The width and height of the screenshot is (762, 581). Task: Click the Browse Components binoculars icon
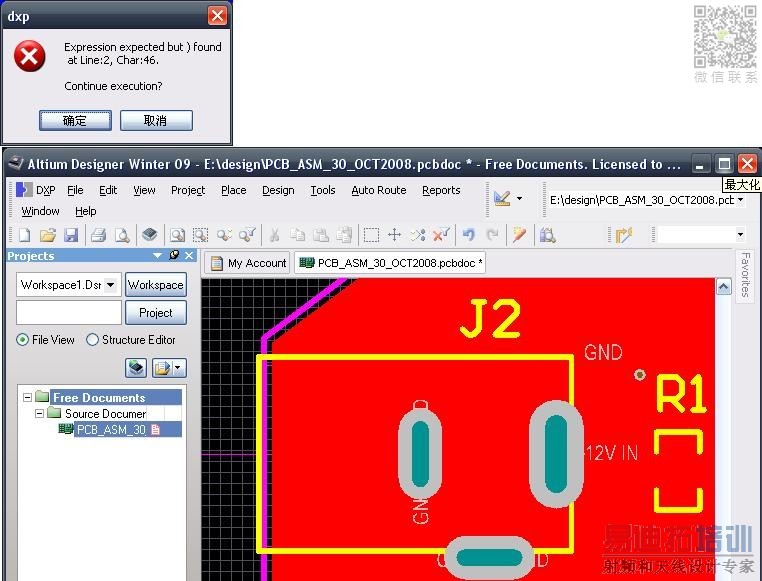point(547,236)
